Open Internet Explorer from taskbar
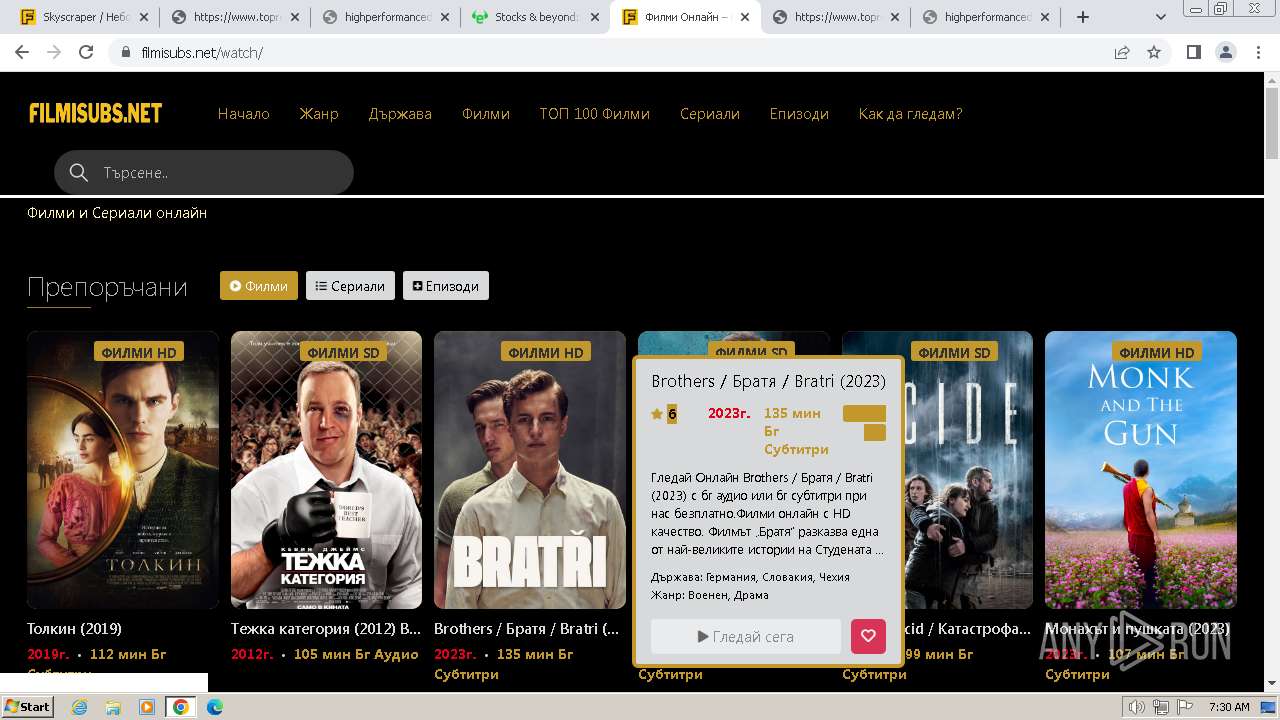The height and width of the screenshot is (720, 1280). click(x=80, y=707)
